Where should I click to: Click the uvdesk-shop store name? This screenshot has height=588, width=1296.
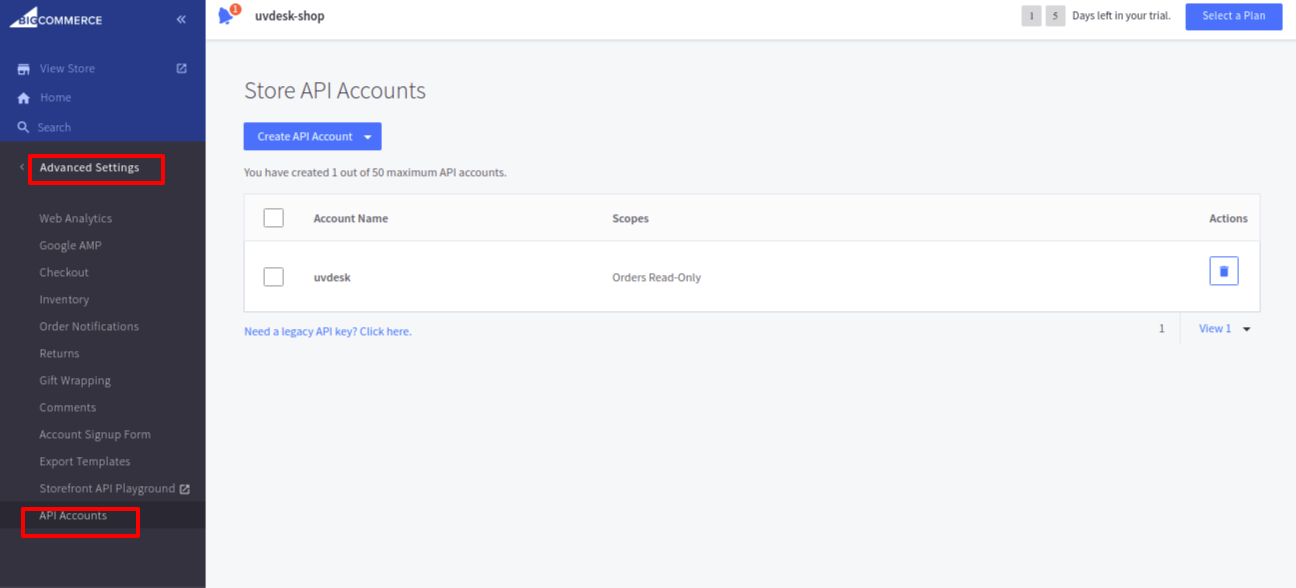coord(290,16)
